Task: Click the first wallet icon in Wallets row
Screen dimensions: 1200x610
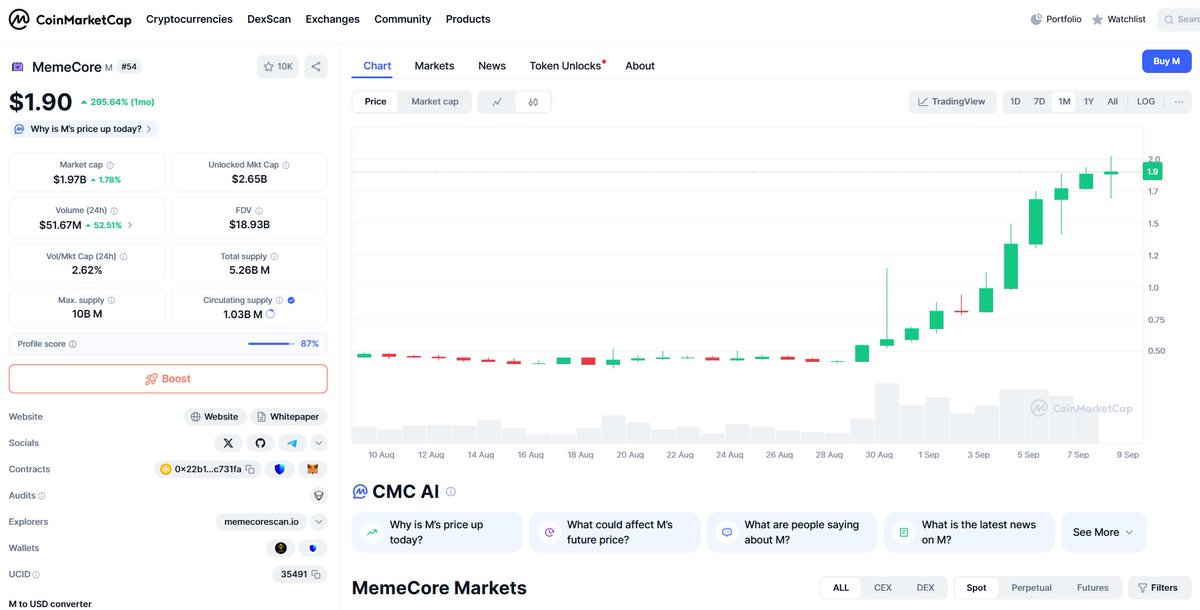Action: coord(281,548)
